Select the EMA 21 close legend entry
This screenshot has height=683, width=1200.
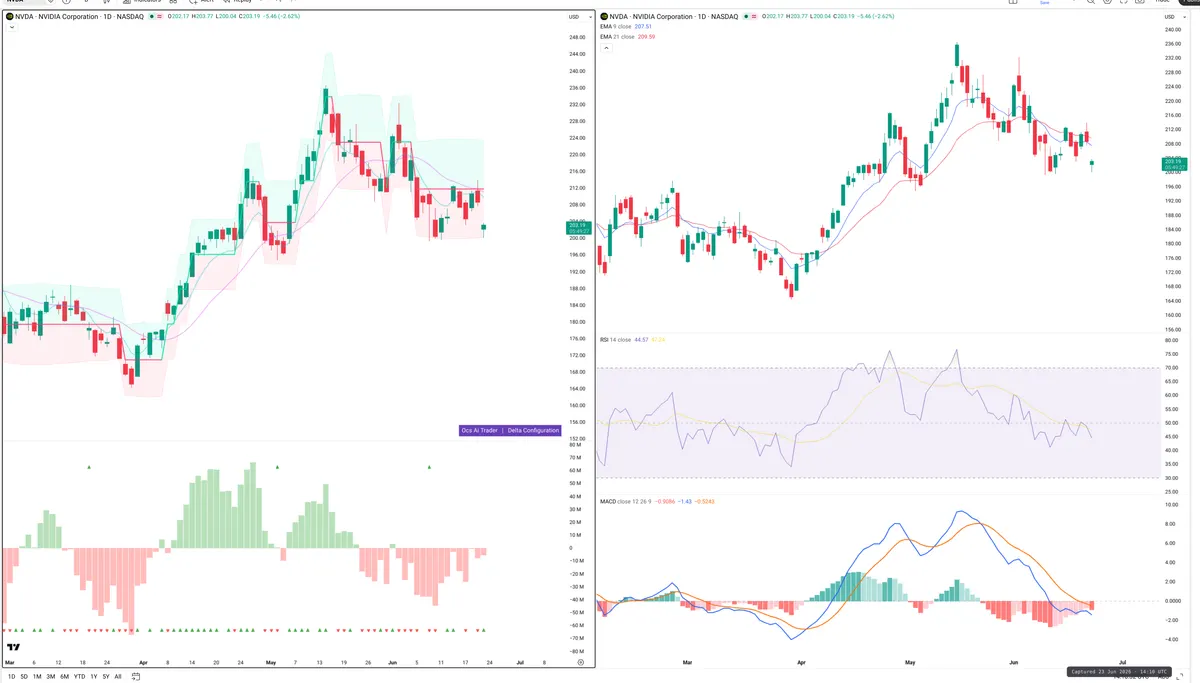point(617,37)
